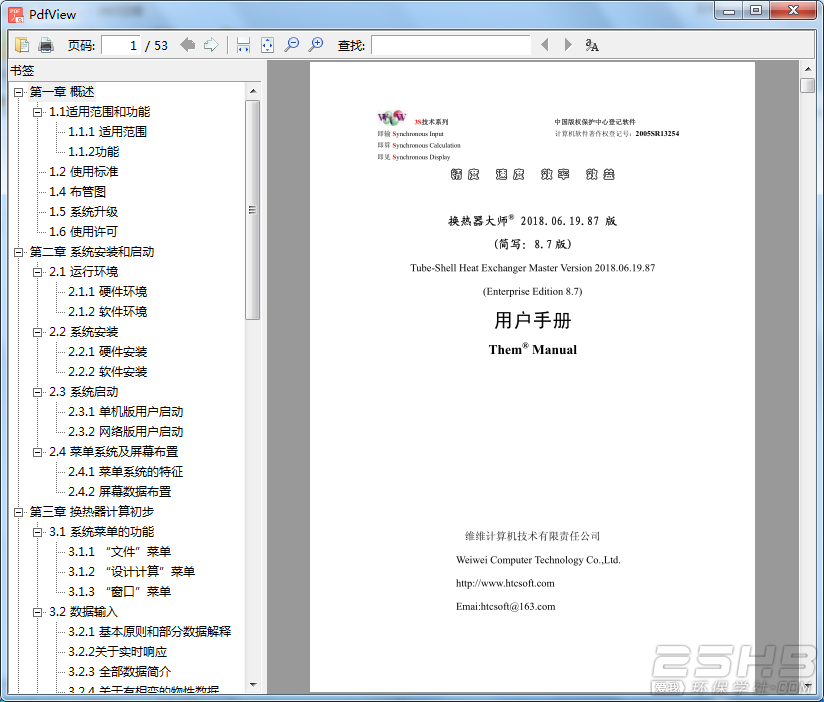
Task: Go to bookmark 2.2.1 硬件安装
Action: 108,352
